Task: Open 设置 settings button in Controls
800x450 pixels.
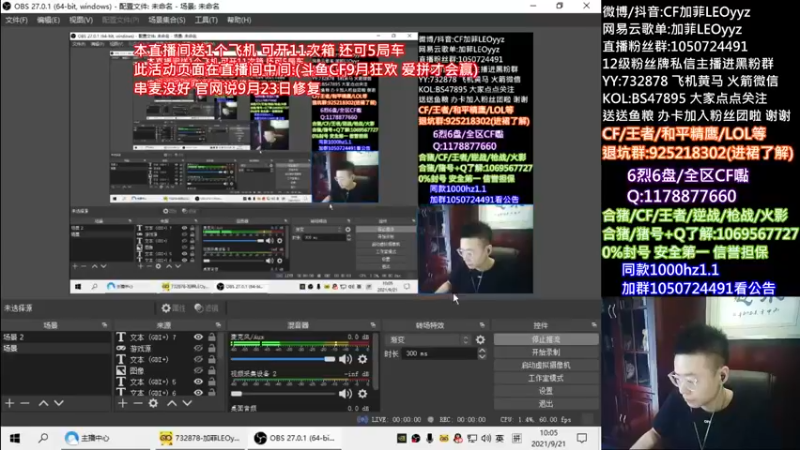Action: tap(546, 391)
